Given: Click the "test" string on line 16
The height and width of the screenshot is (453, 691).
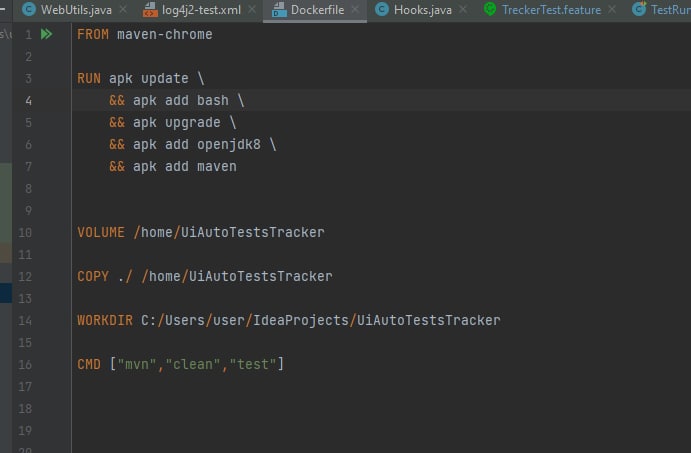Looking at the screenshot, I should (x=253, y=364).
